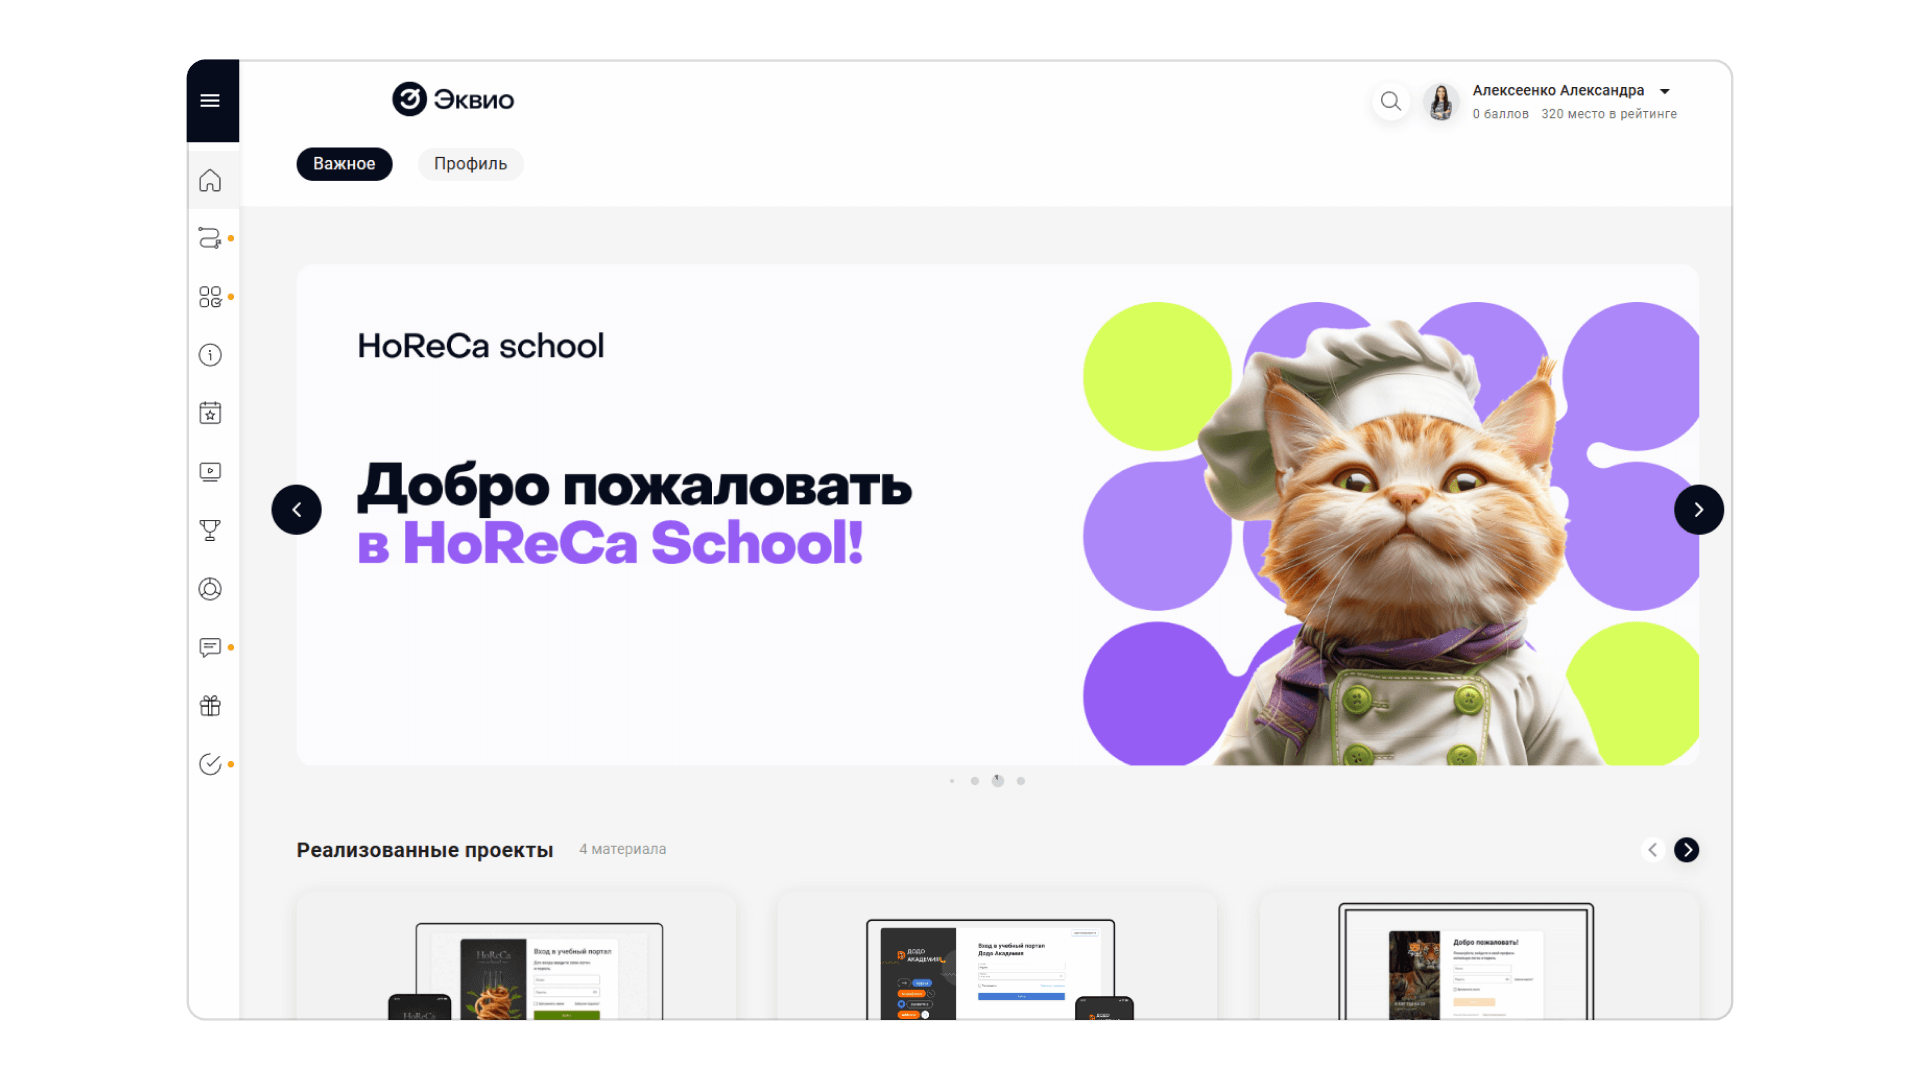The height and width of the screenshot is (1080, 1920).
Task: Click the search magnifier icon
Action: pyautogui.click(x=1390, y=101)
